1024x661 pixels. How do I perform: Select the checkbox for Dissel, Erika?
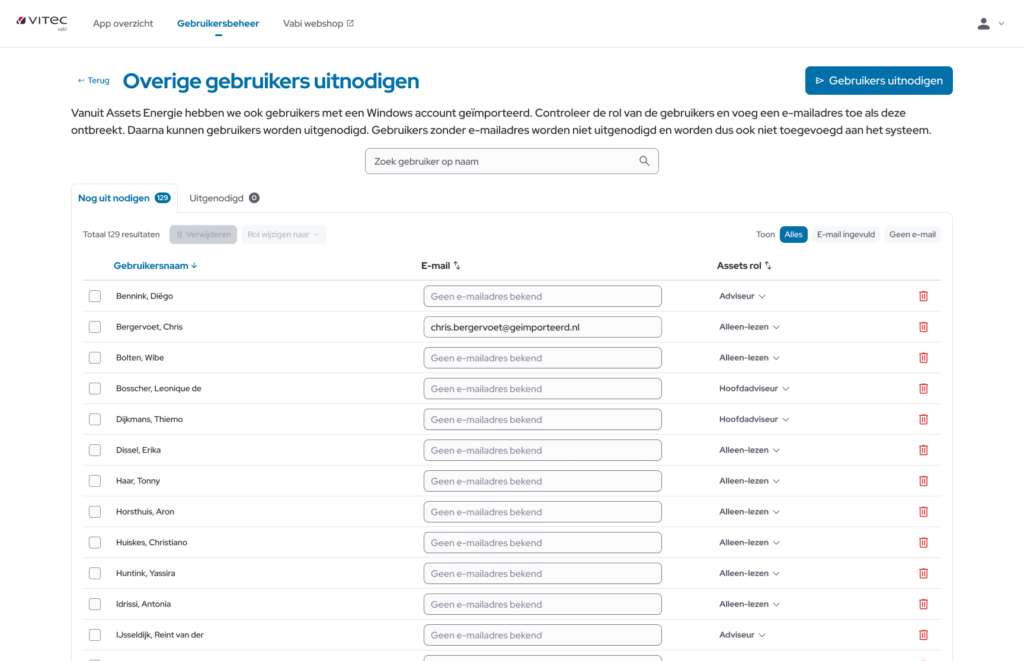pyautogui.click(x=95, y=450)
